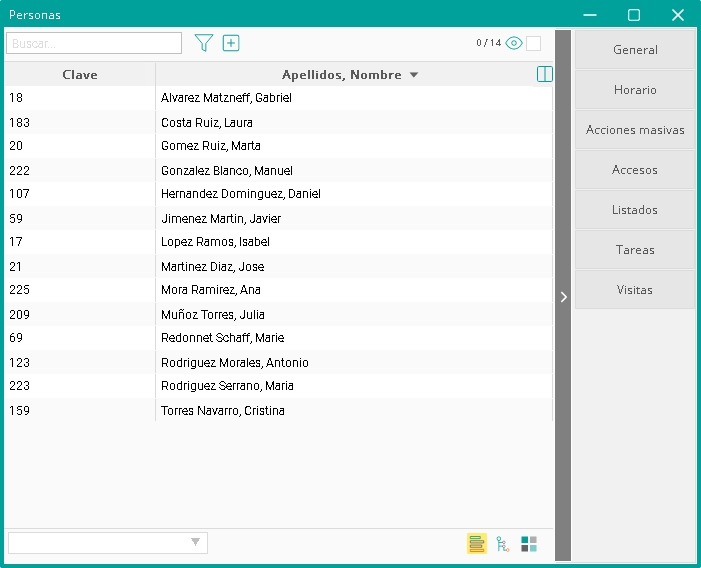Screen dimensions: 701x568
Task: Select row Mora Ramirez, Ana
Action: [x=279, y=290]
